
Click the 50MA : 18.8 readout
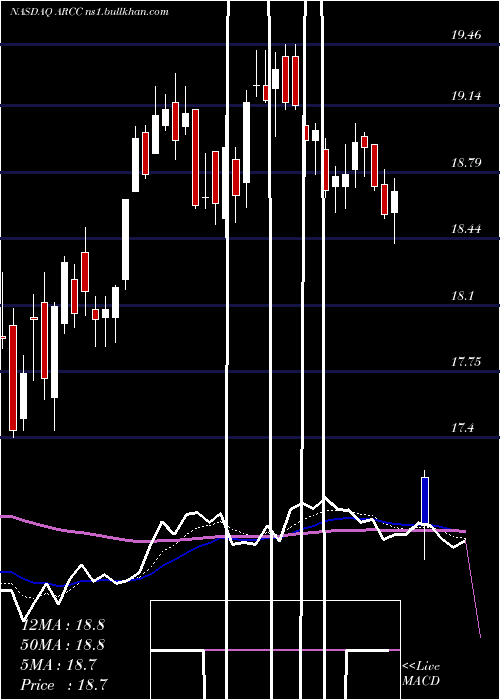62,645
